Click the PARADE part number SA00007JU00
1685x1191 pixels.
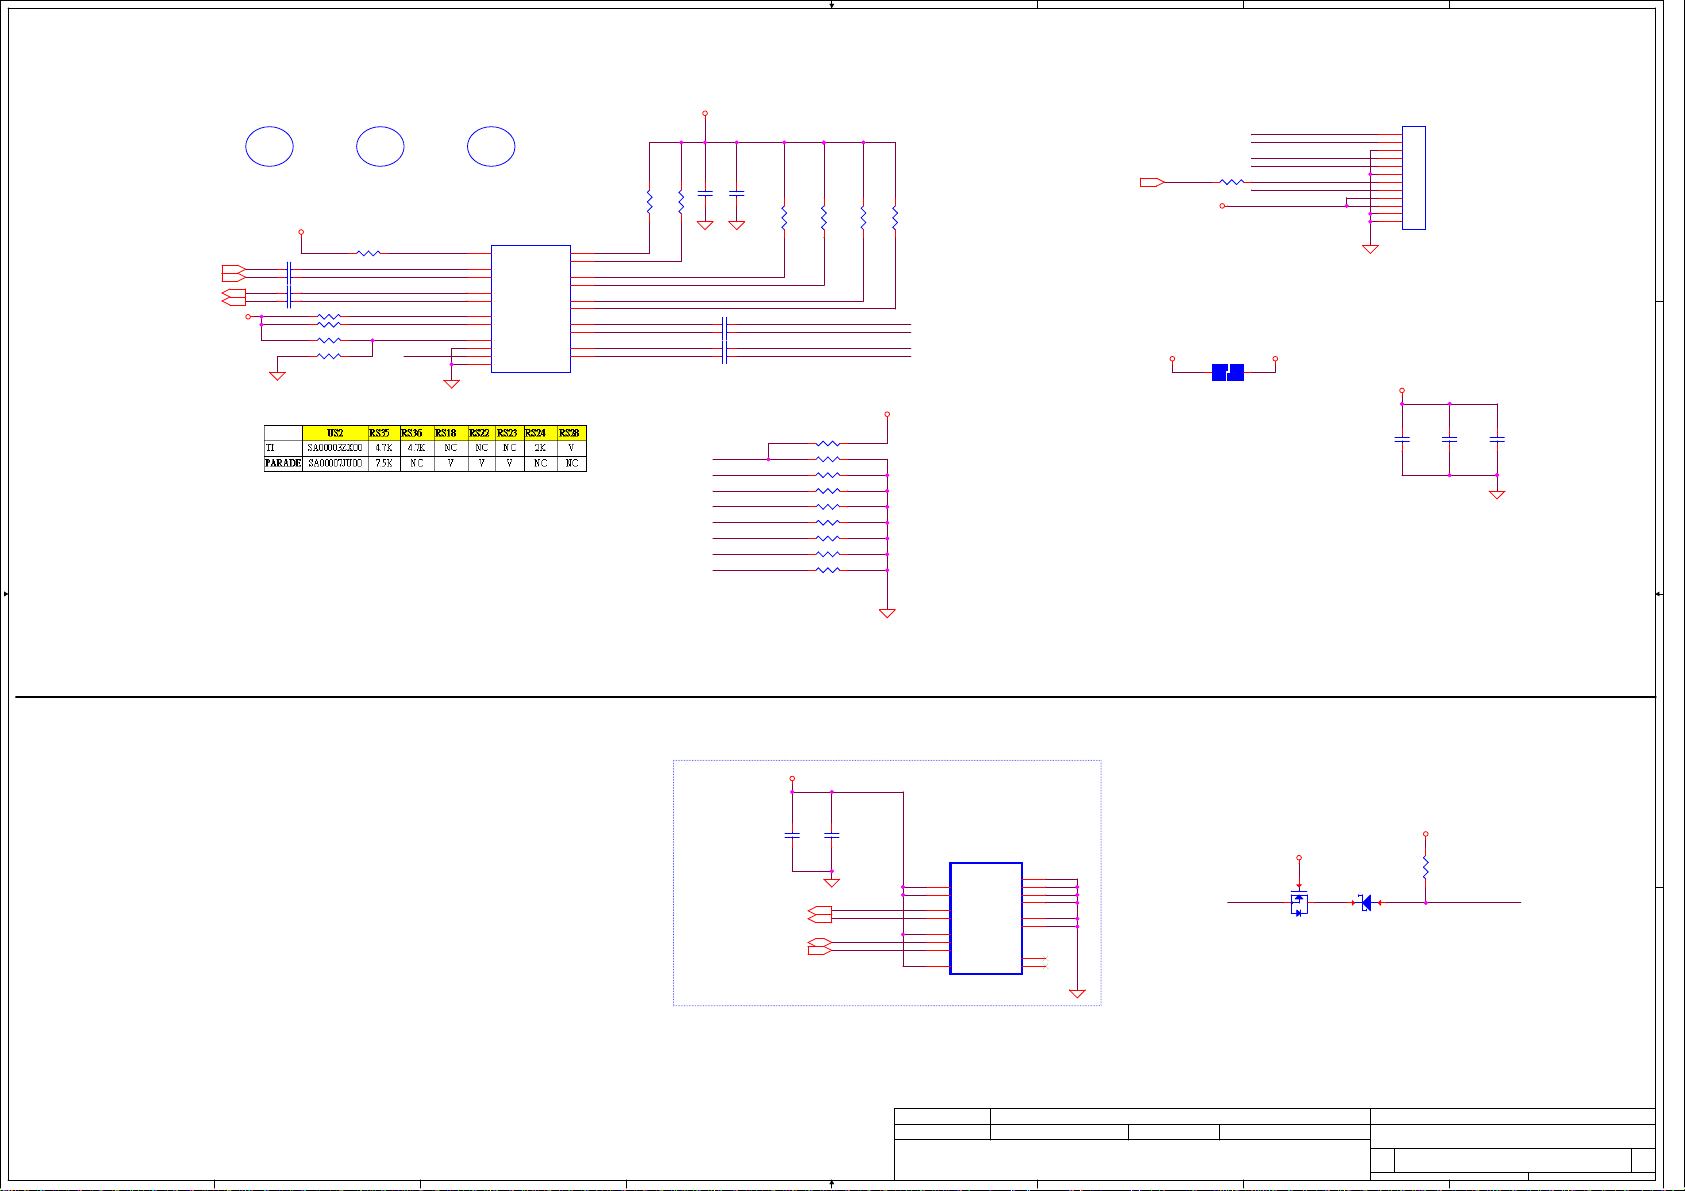coord(335,464)
